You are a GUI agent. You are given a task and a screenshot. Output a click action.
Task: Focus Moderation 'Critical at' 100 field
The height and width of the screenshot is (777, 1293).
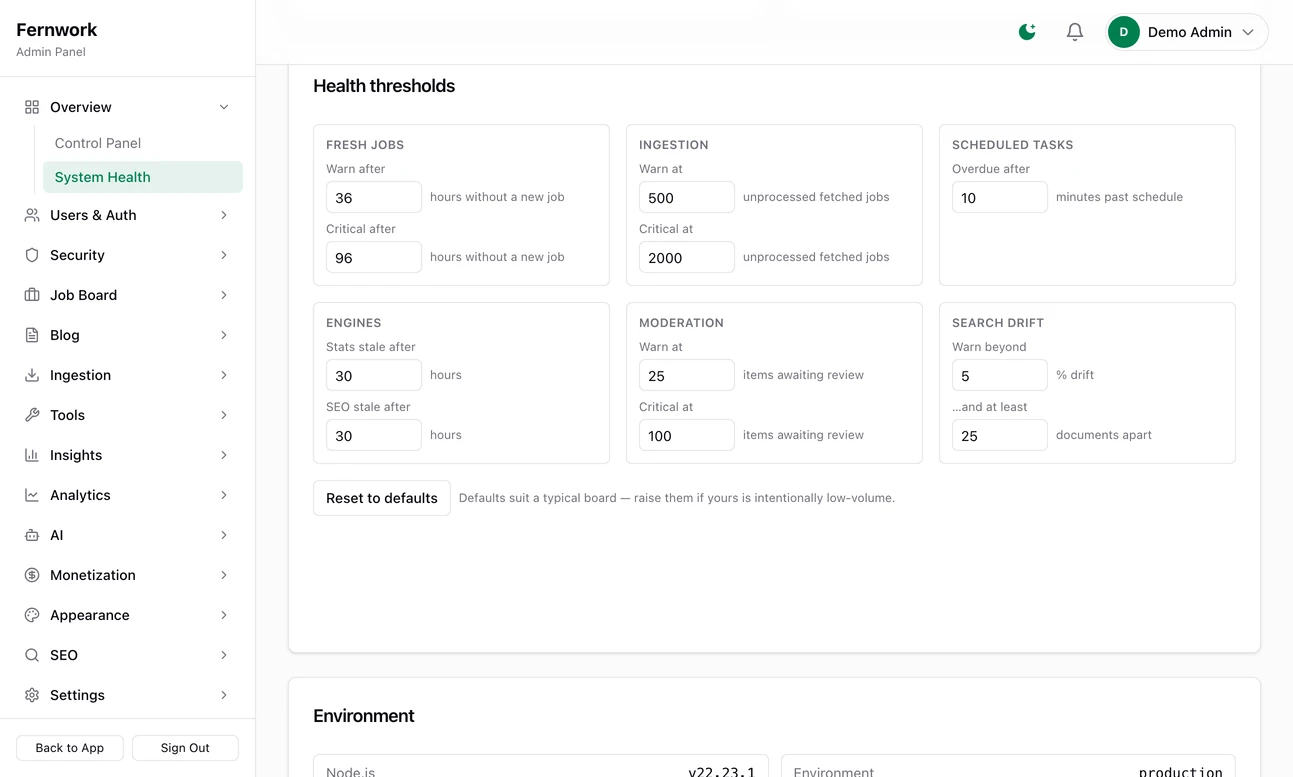click(x=687, y=435)
